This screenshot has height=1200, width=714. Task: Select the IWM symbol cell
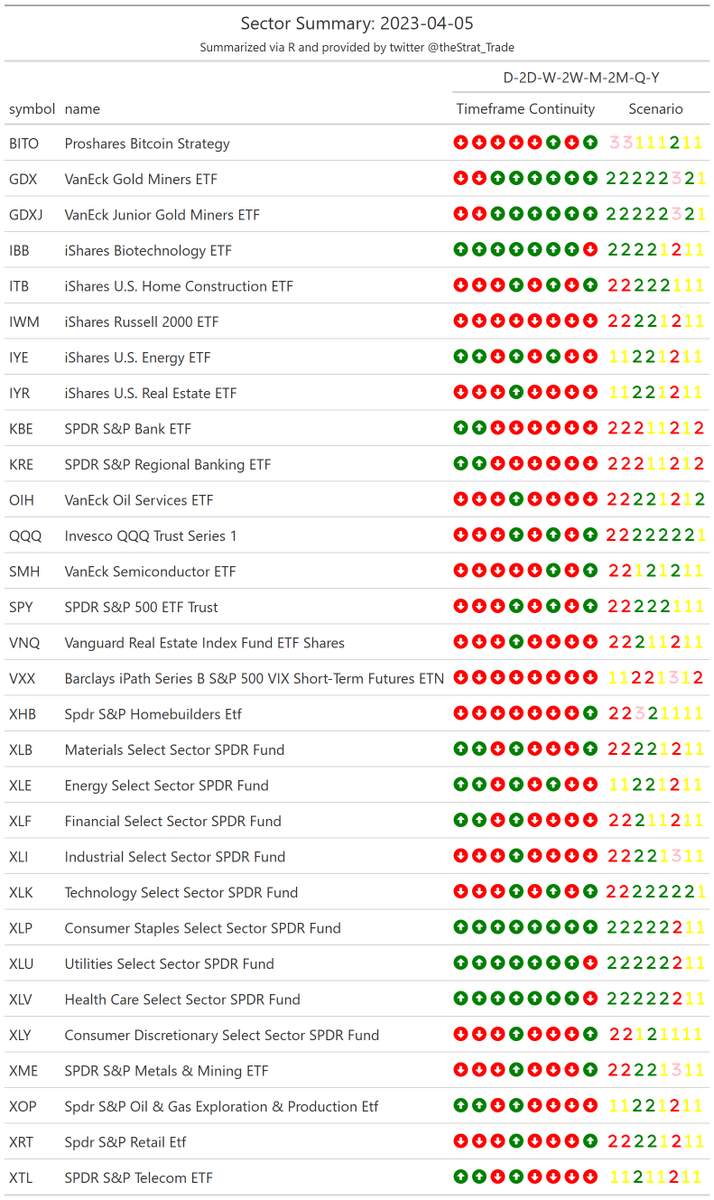(x=23, y=322)
